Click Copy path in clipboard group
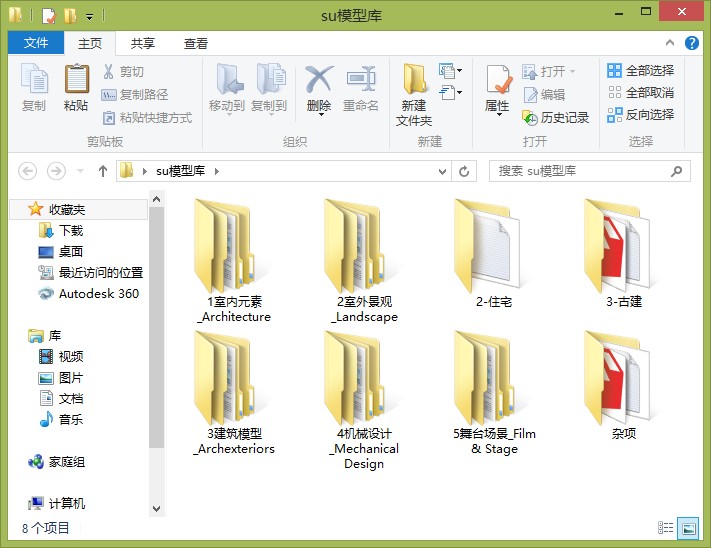This screenshot has width=711, height=548. (135, 94)
